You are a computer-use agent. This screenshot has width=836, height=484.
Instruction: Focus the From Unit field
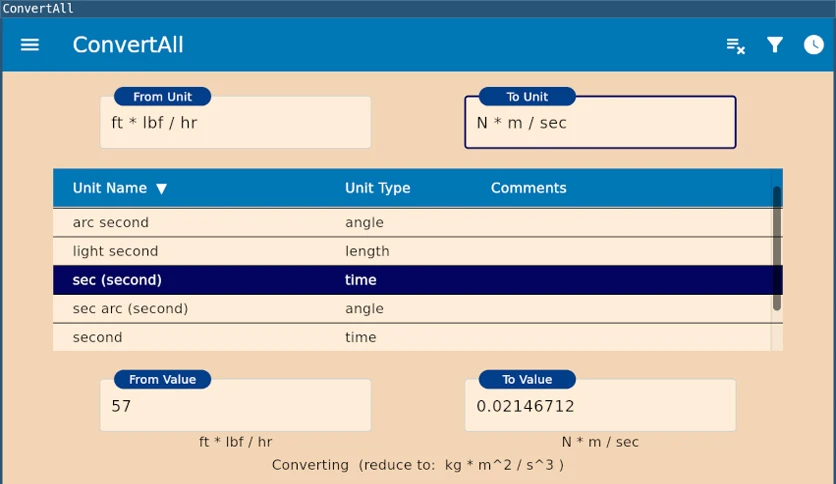point(236,123)
